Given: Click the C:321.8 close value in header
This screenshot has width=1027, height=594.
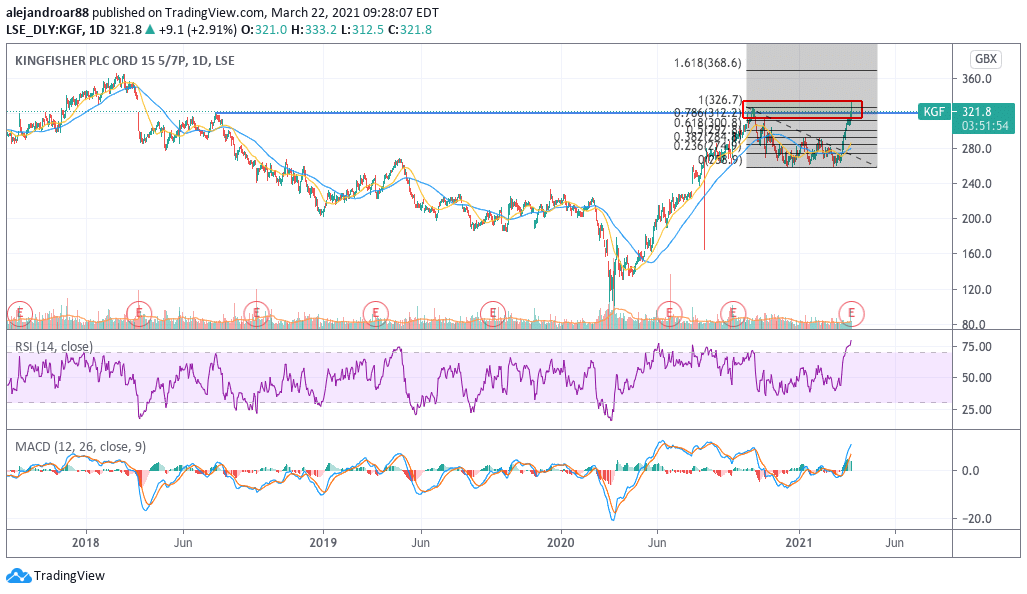Looking at the screenshot, I should 410,29.
